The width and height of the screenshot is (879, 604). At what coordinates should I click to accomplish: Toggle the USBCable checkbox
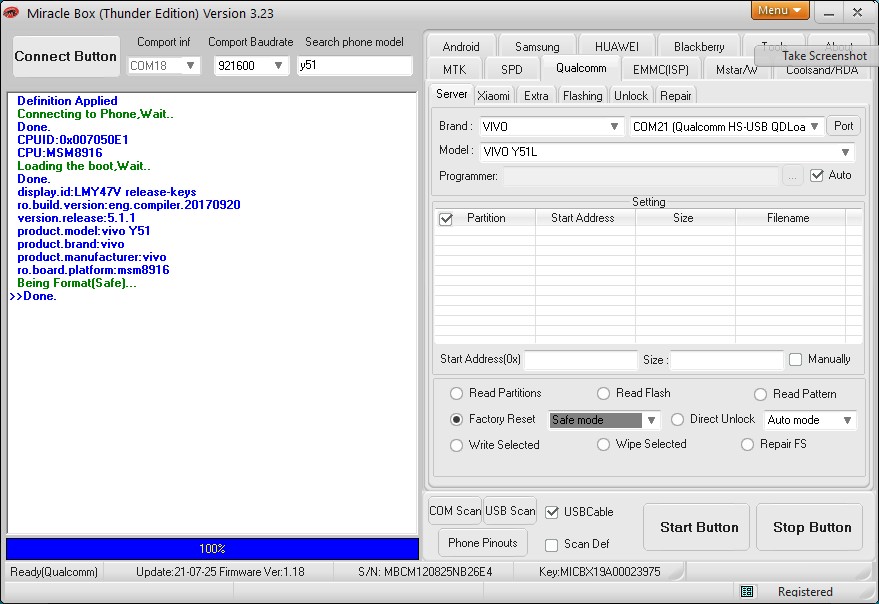pyautogui.click(x=552, y=512)
